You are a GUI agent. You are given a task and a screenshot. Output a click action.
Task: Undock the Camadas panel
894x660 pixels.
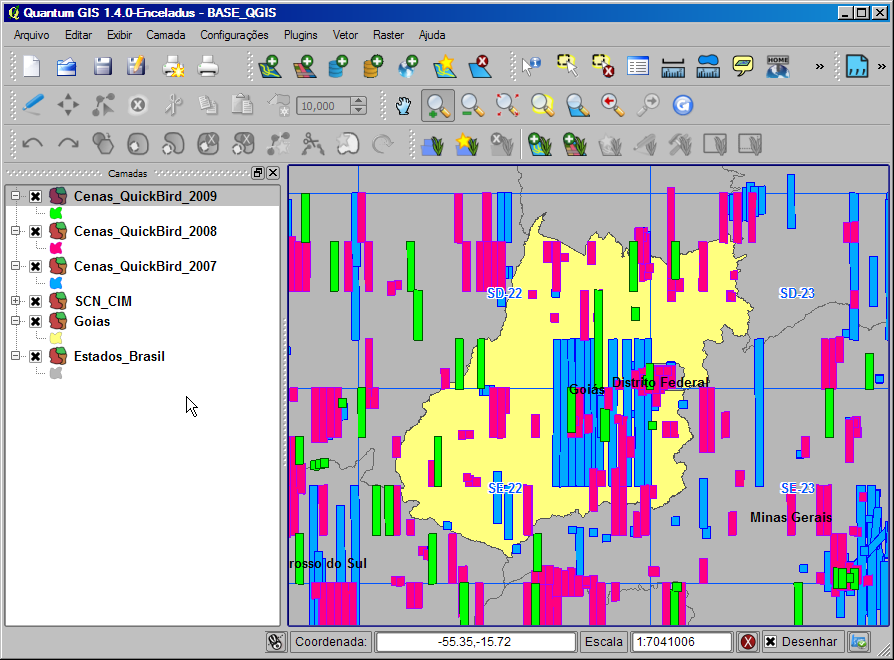[258, 173]
